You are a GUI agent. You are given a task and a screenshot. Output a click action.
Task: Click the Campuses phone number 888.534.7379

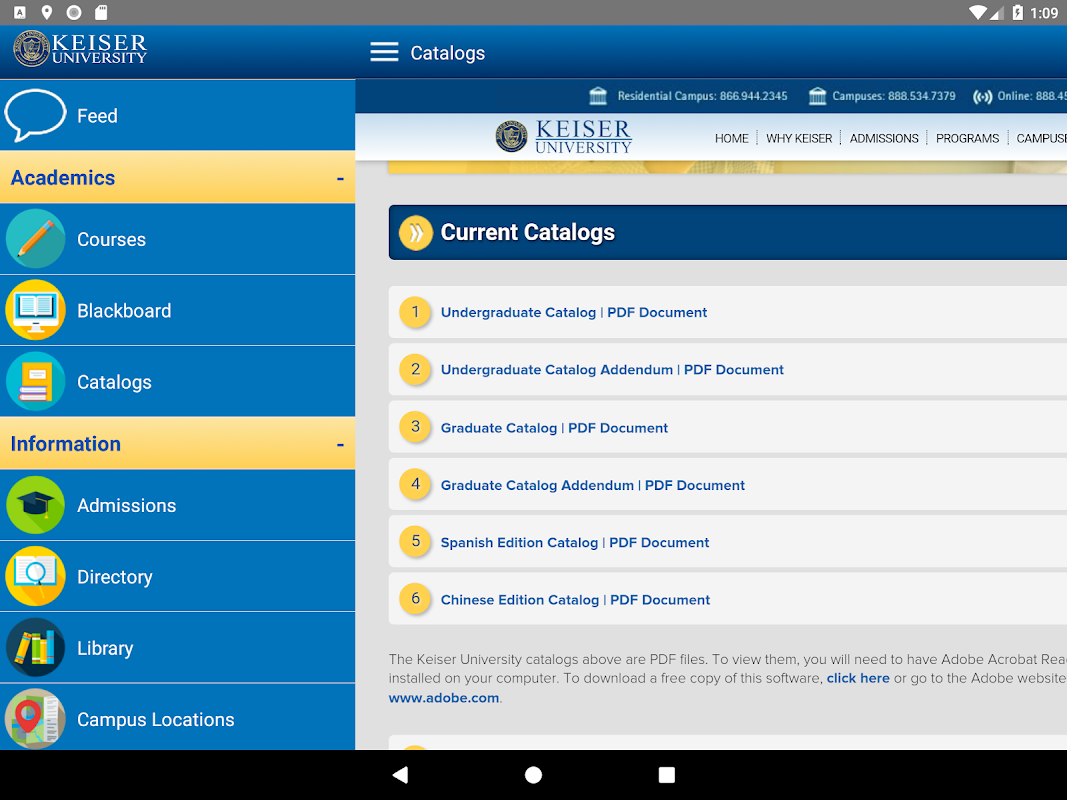click(921, 96)
